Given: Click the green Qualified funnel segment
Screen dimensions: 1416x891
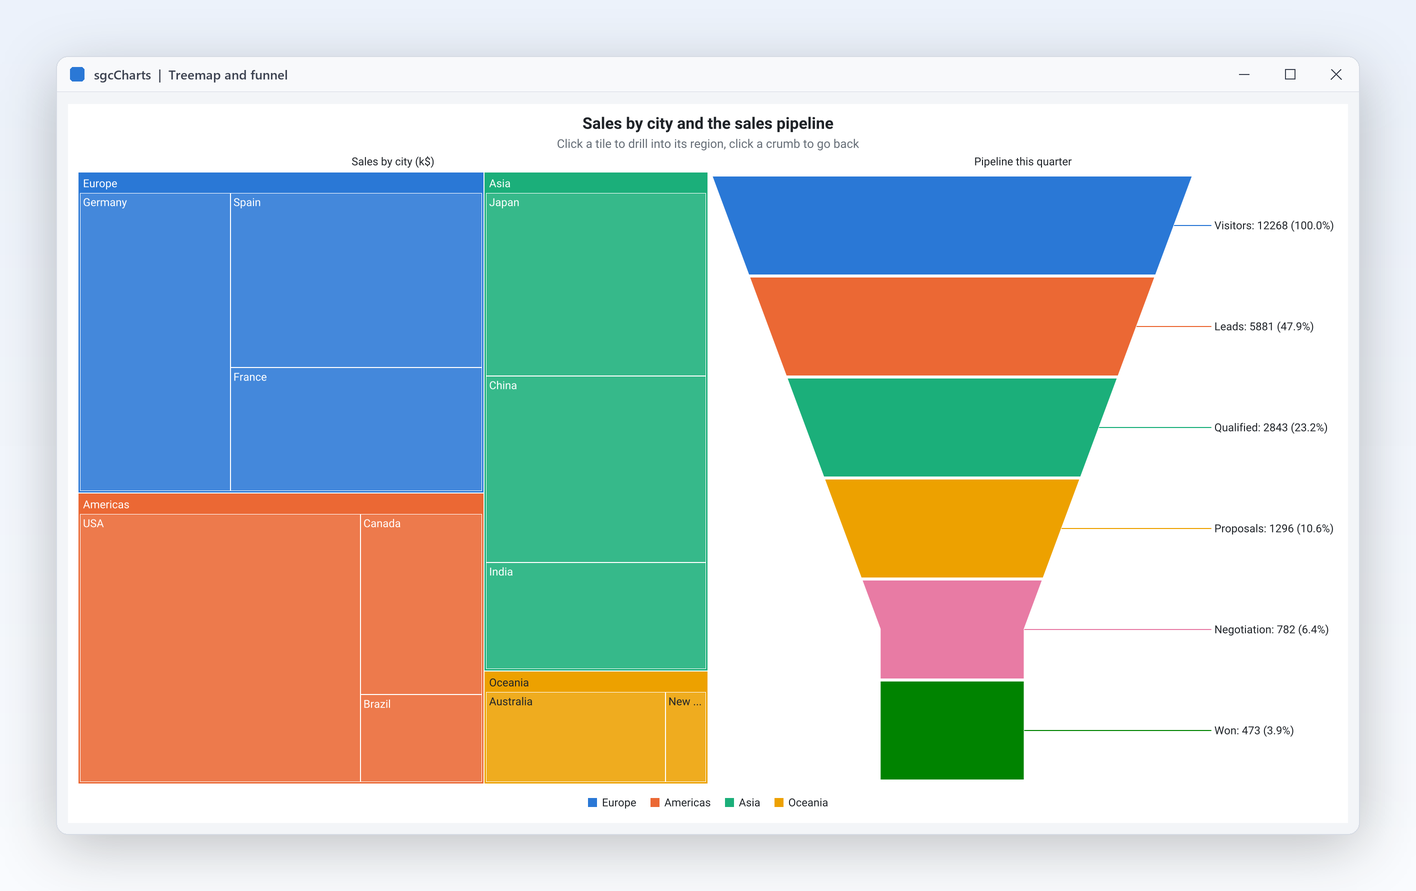Looking at the screenshot, I should 952,427.
